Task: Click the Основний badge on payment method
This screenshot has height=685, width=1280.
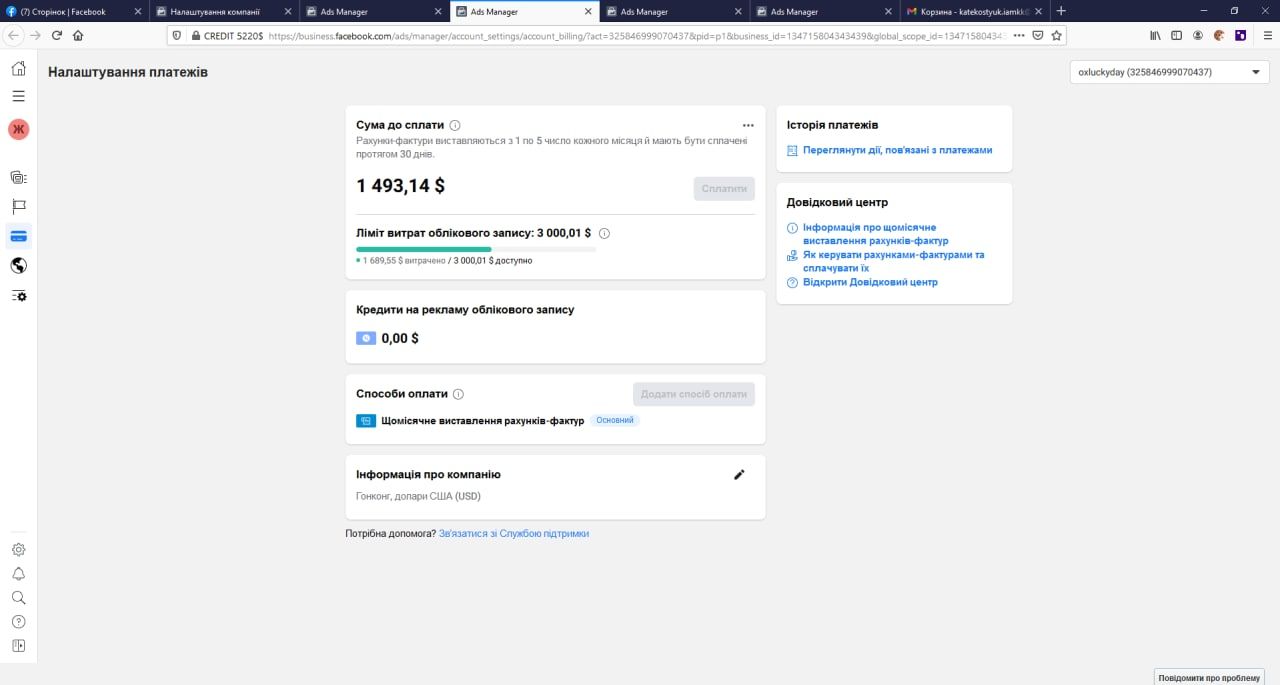Action: (x=615, y=420)
